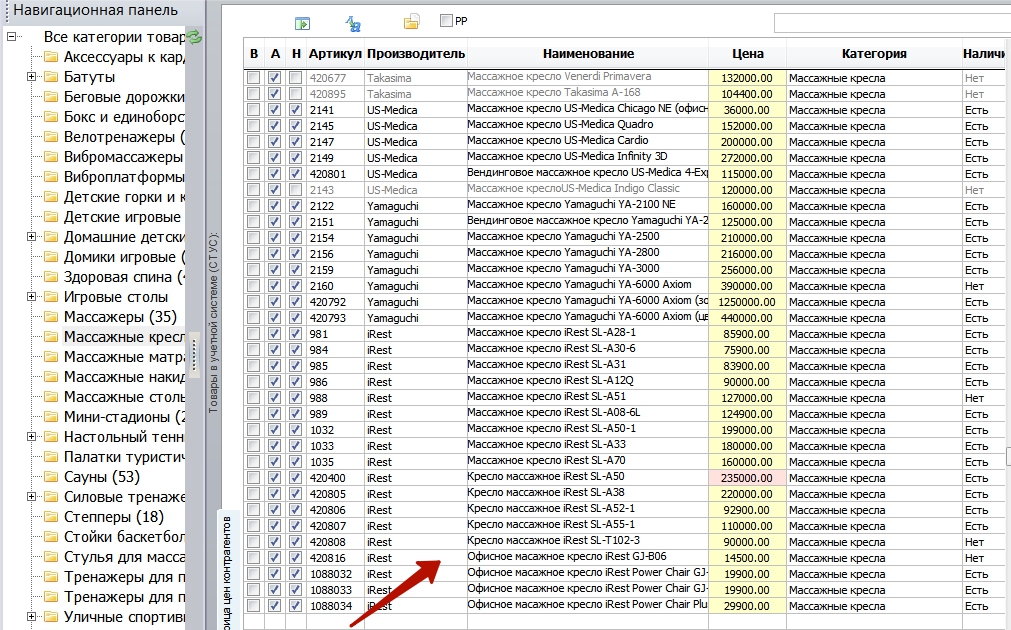Click folder icon next to Палатки туристич
This screenshot has width=1011, height=630.
tap(51, 457)
